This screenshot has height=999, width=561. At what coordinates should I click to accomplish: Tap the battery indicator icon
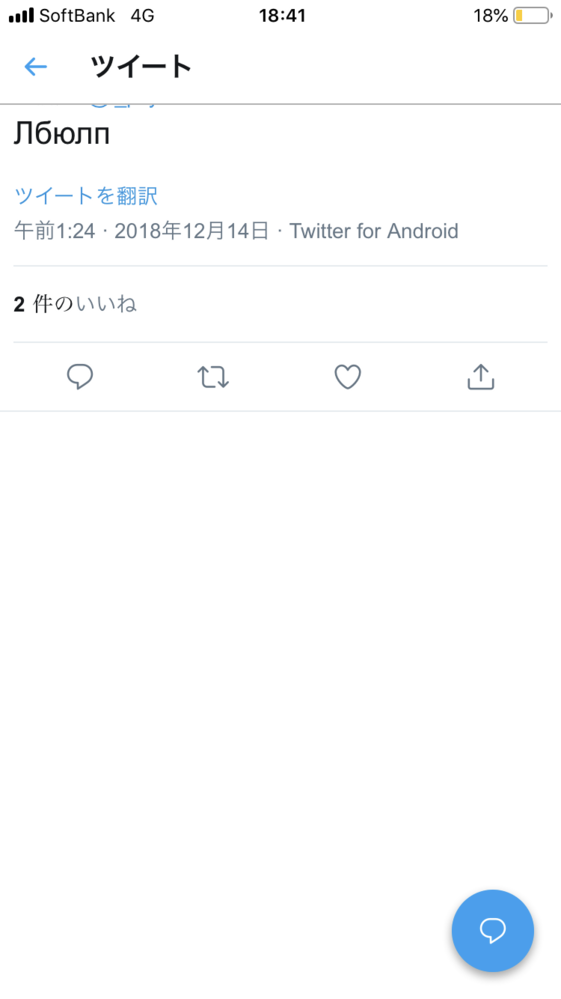(x=533, y=16)
